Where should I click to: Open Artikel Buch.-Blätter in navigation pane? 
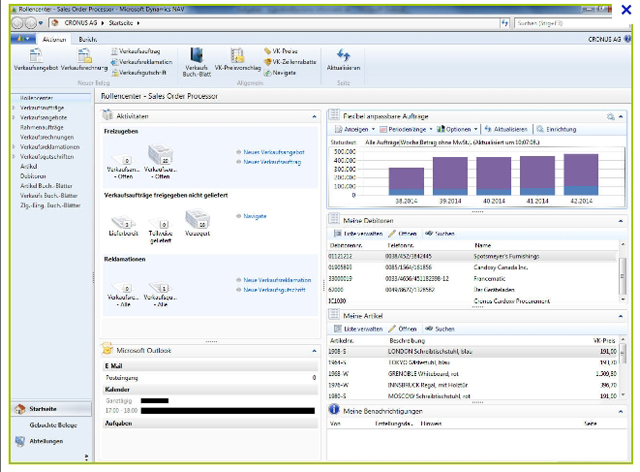coord(46,186)
